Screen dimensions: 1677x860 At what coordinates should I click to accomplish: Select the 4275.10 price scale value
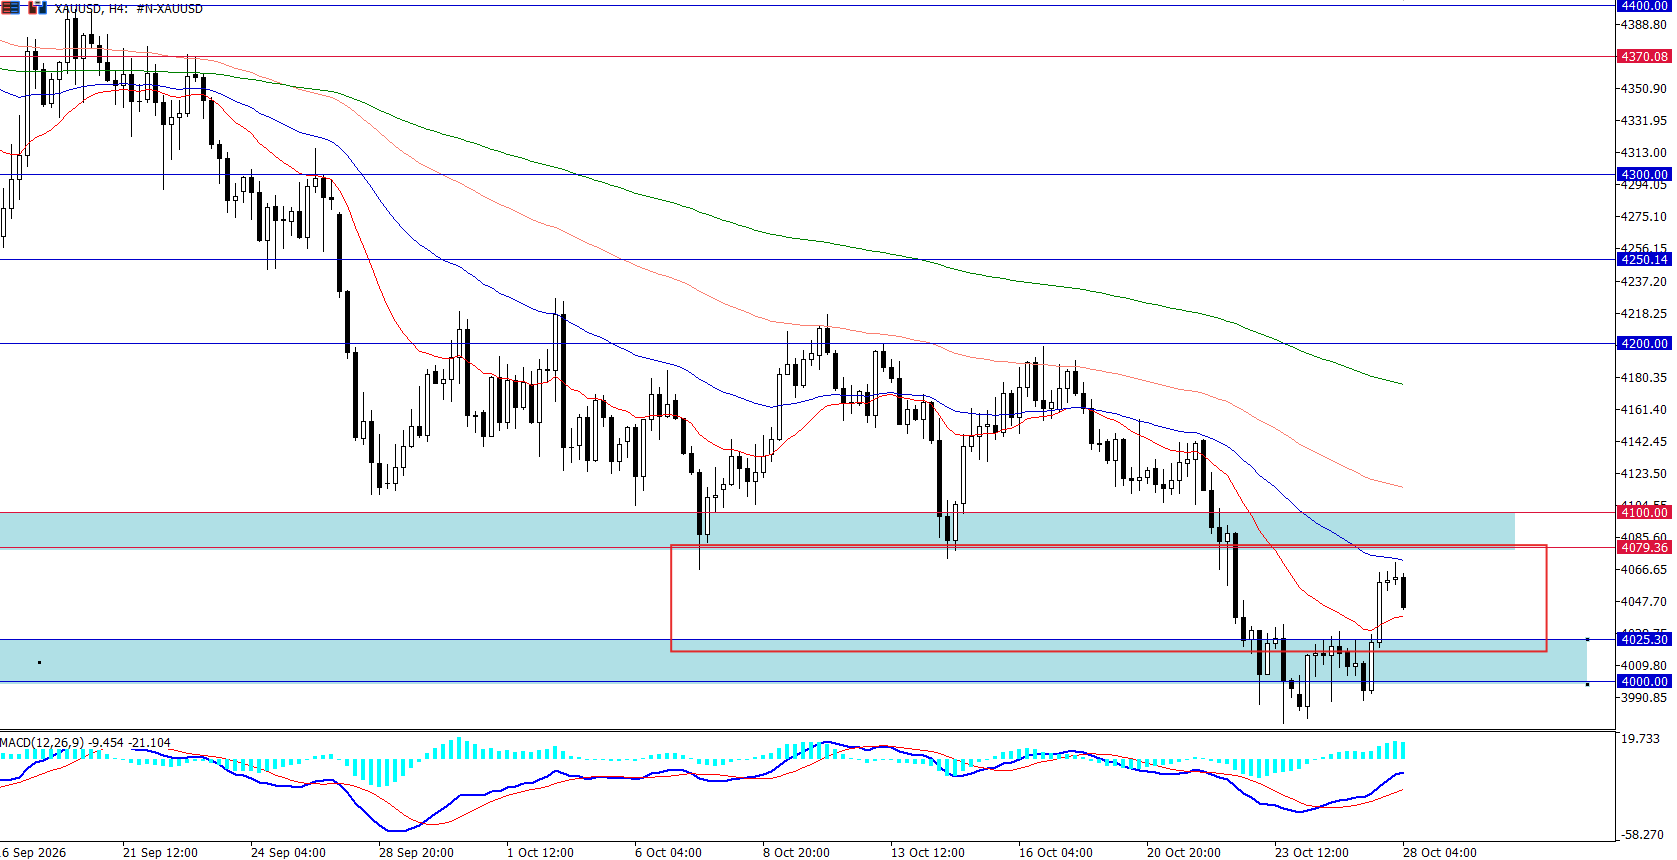(x=1644, y=217)
